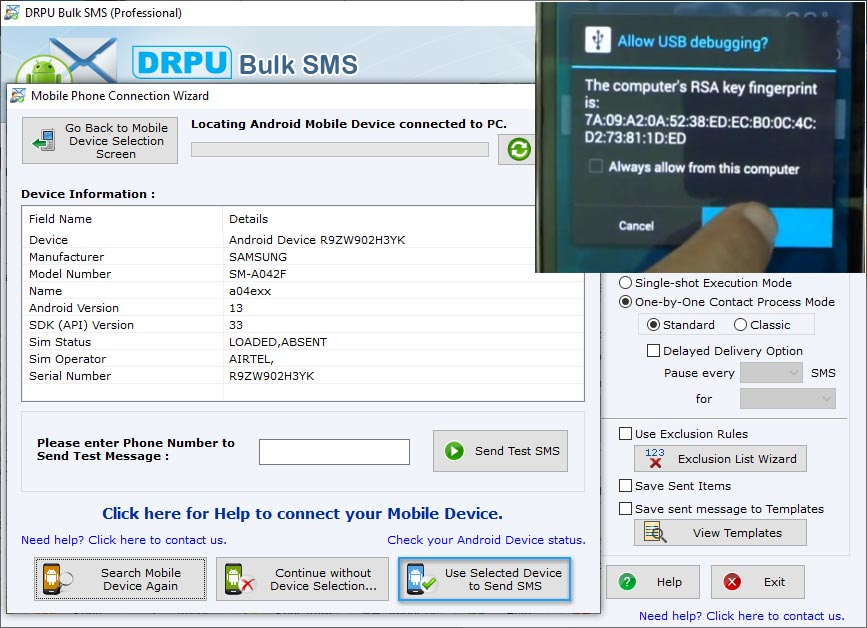Open the Pause every SMS dropdown
This screenshot has height=628, width=867.
[x=771, y=373]
